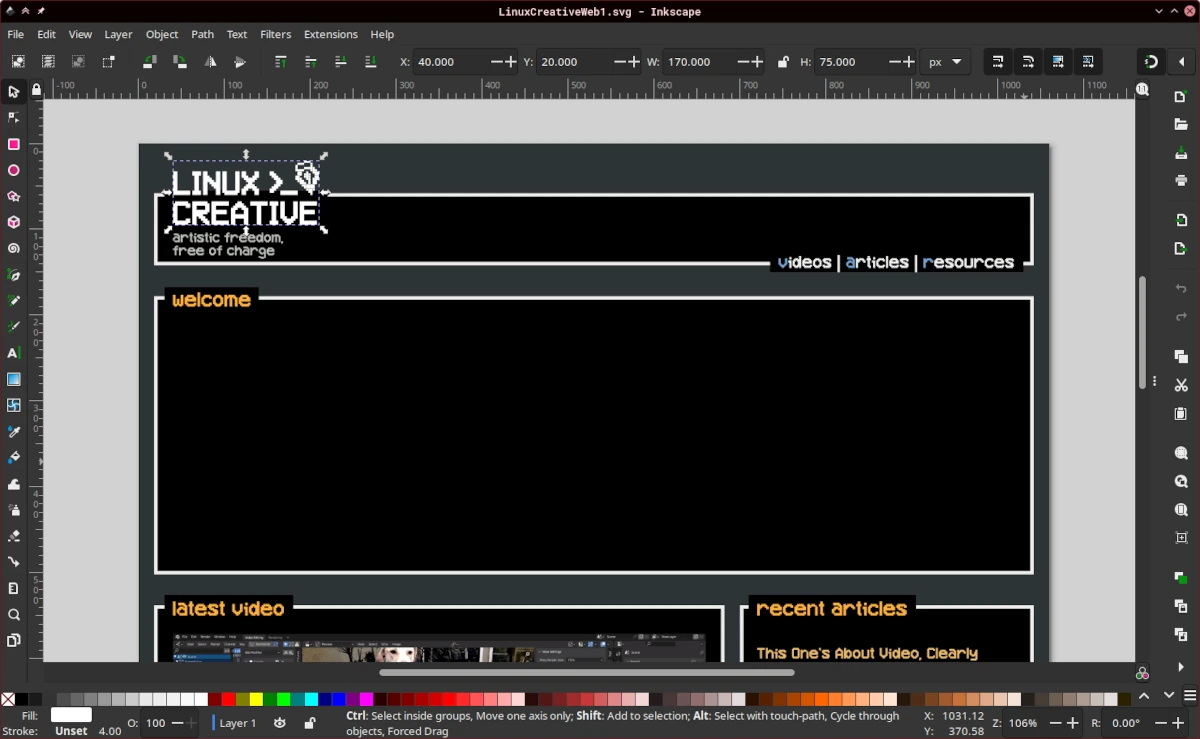
Task: Click the Save document icon
Action: [1181, 153]
